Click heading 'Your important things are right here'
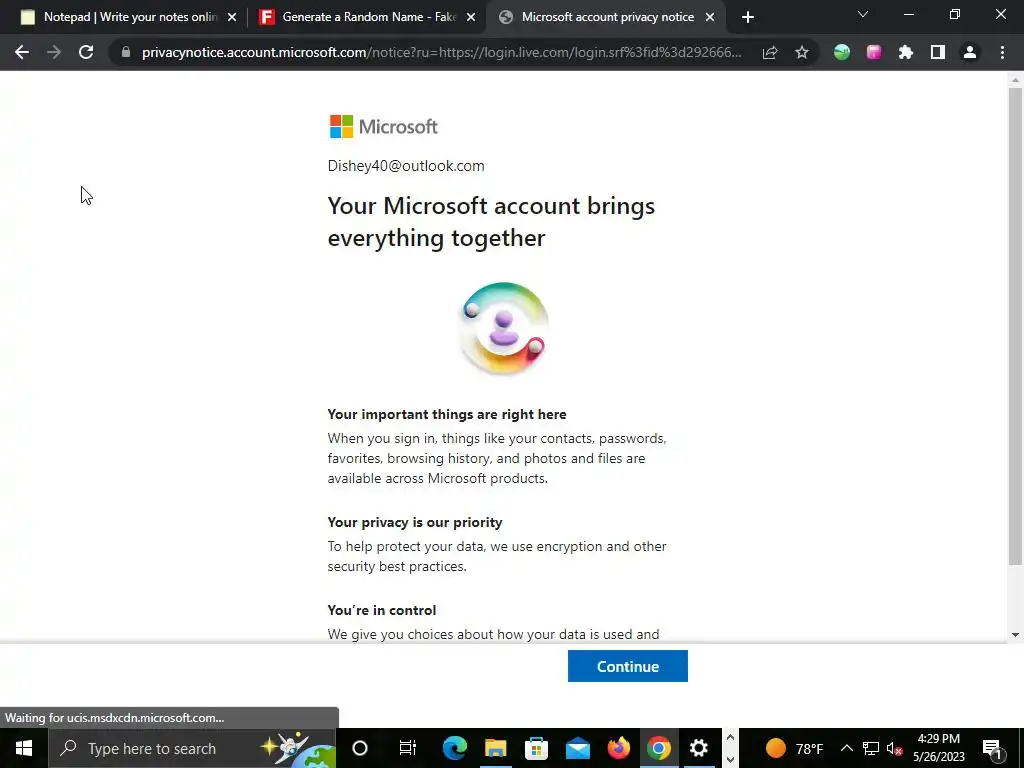1024x768 pixels. [447, 415]
